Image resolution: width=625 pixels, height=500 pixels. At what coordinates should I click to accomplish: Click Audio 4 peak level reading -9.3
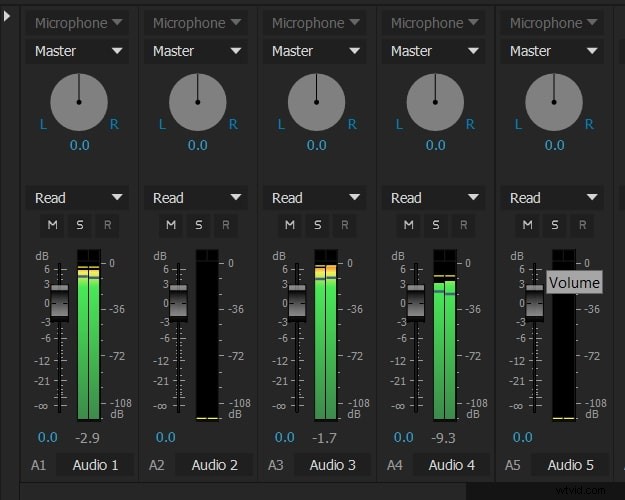443,438
